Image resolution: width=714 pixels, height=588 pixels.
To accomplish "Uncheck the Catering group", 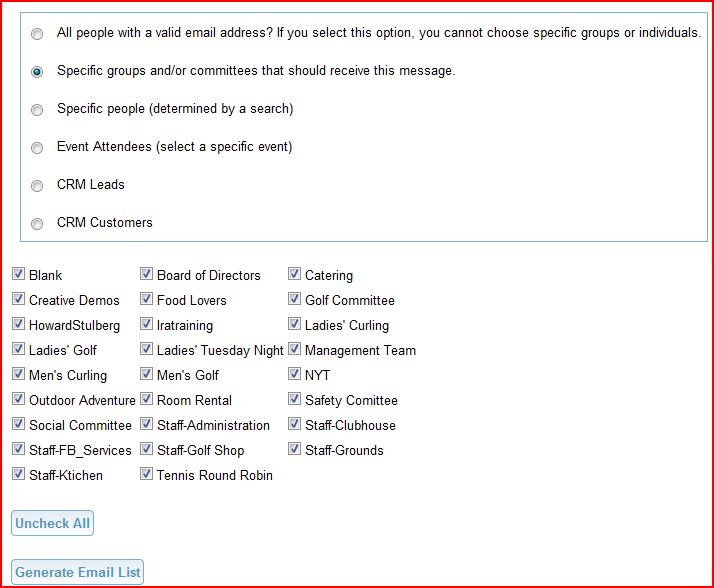I will [294, 274].
